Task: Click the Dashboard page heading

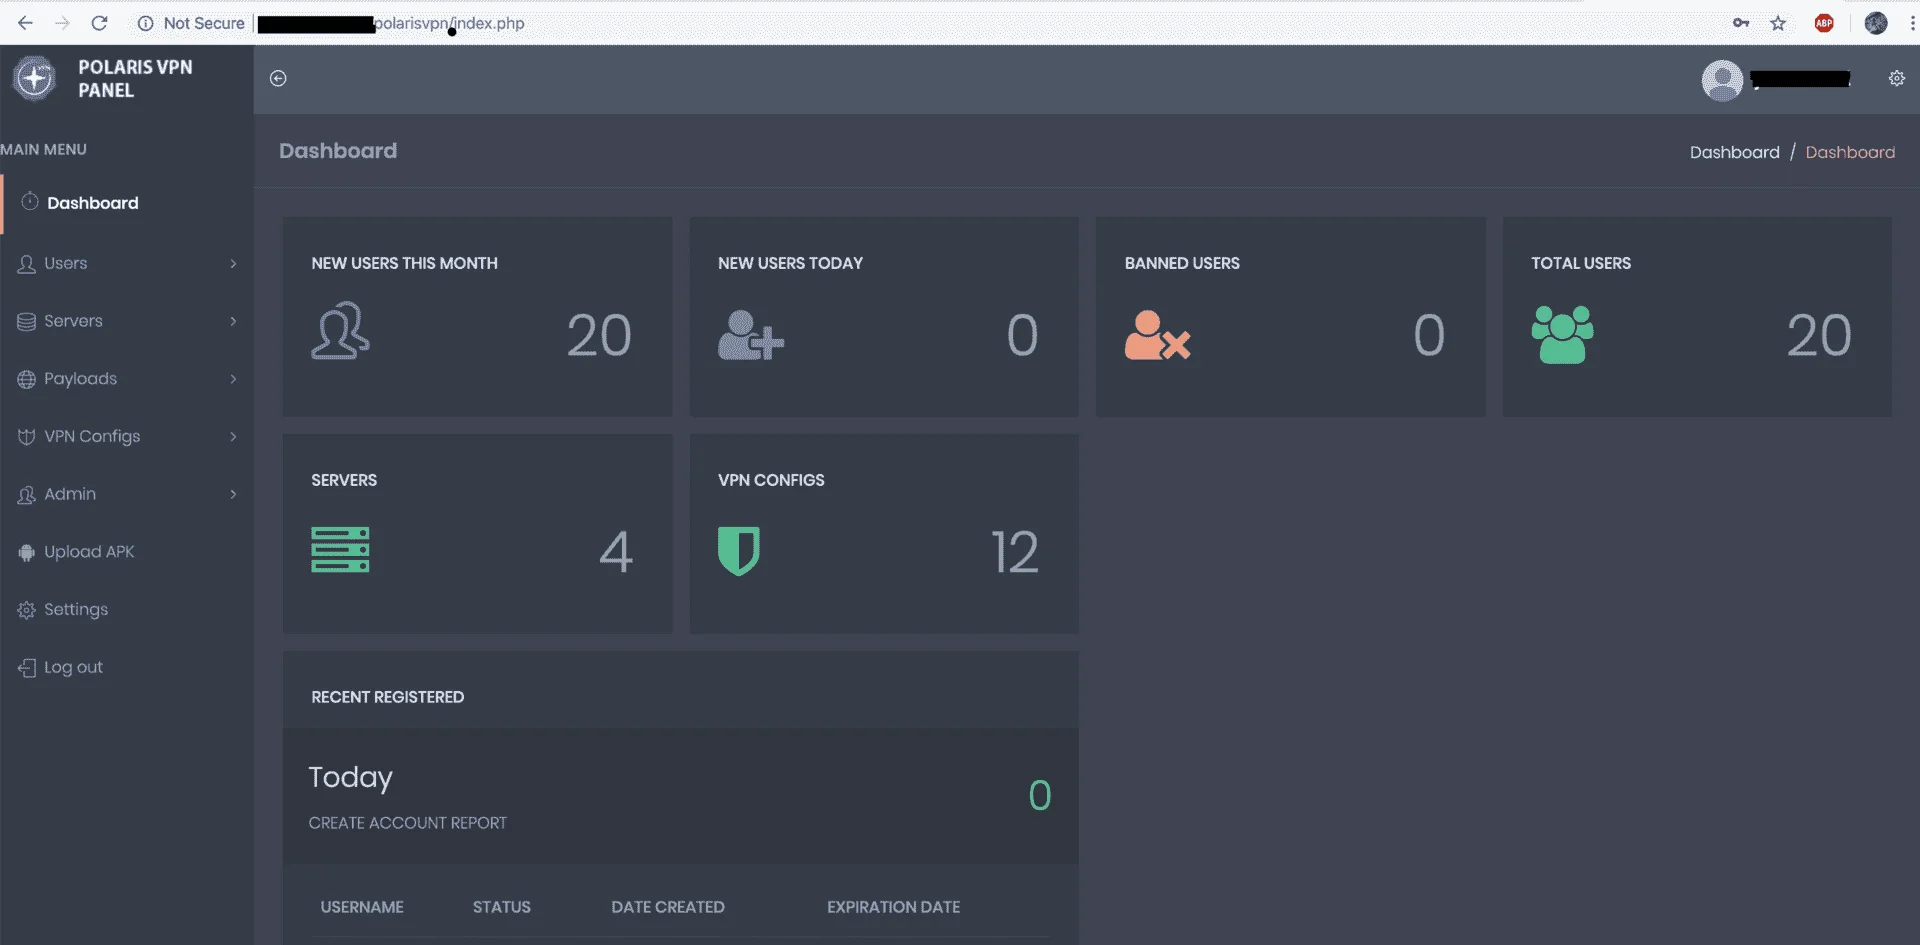Action: point(338,151)
